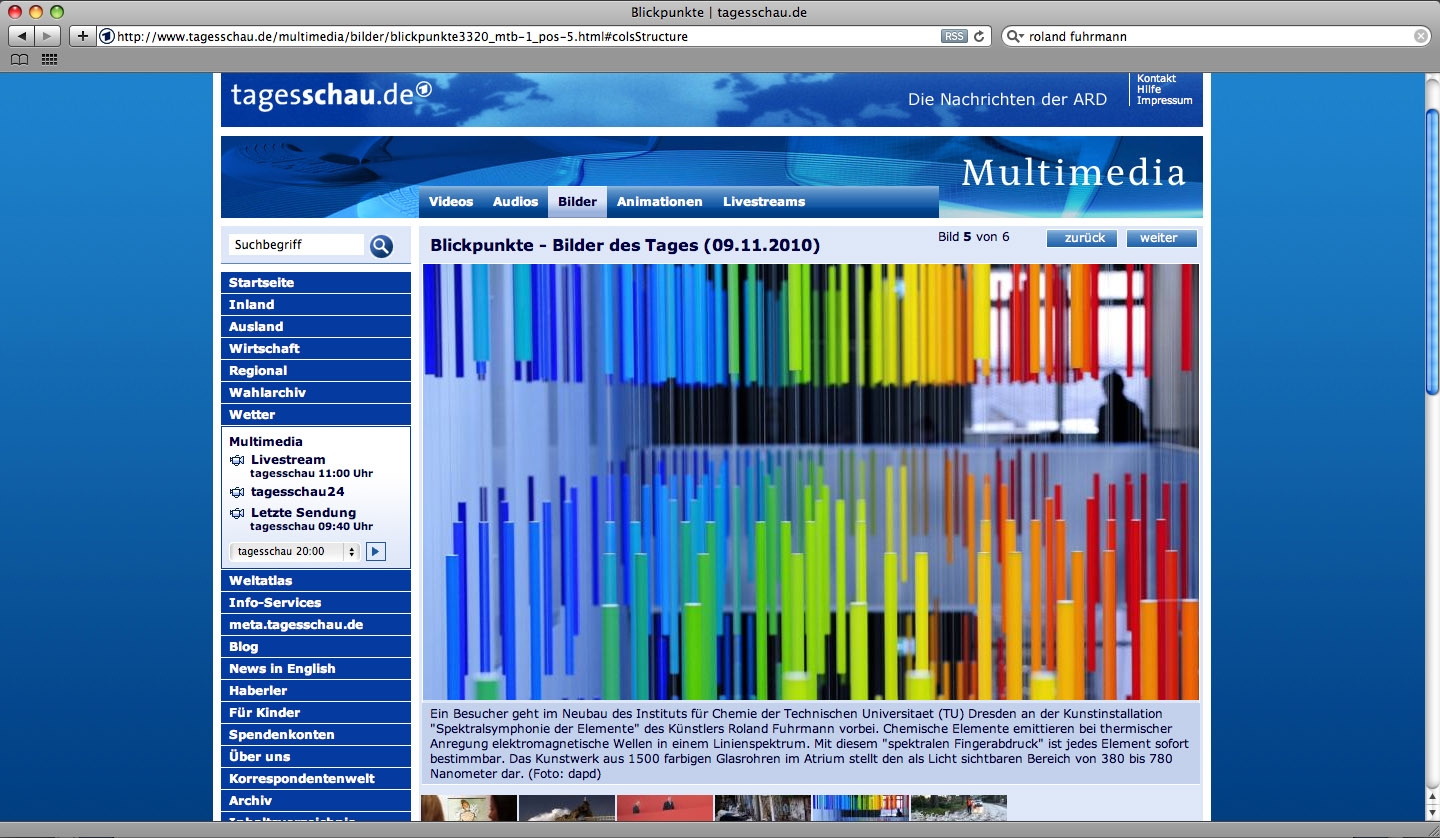Click the page vertical scrollbar
This screenshot has width=1440, height=838.
[1432, 450]
